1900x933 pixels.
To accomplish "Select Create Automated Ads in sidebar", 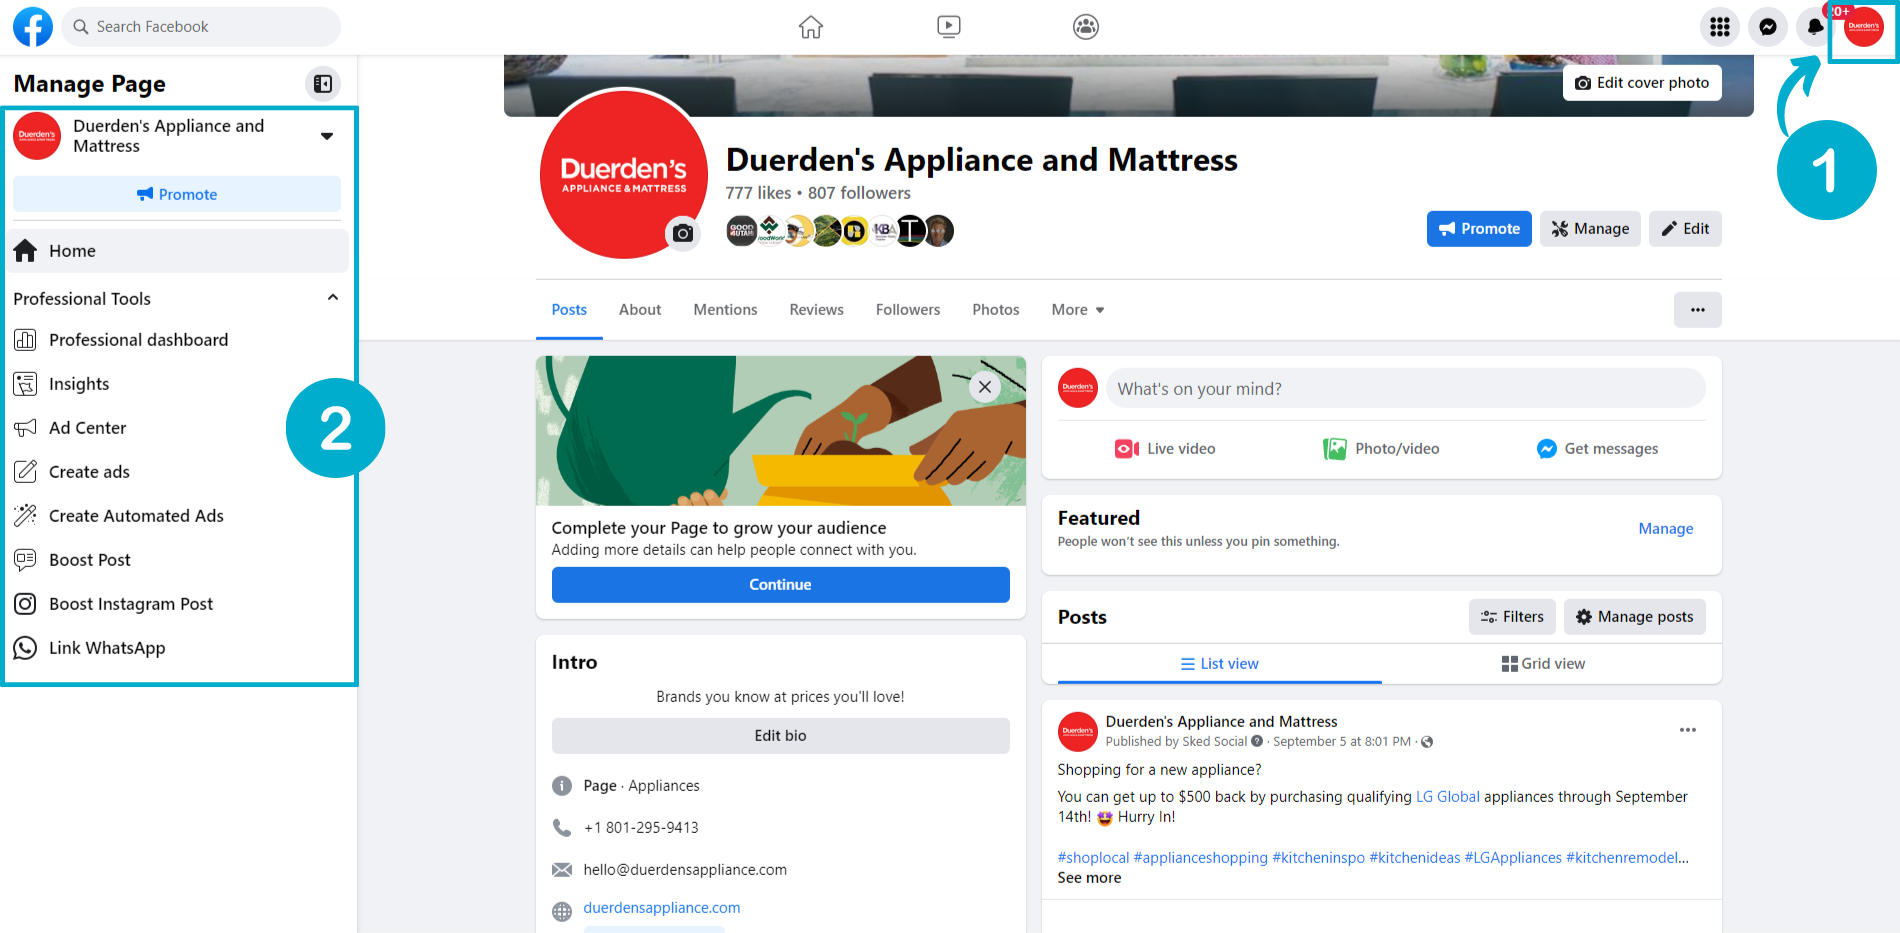I will (178, 516).
